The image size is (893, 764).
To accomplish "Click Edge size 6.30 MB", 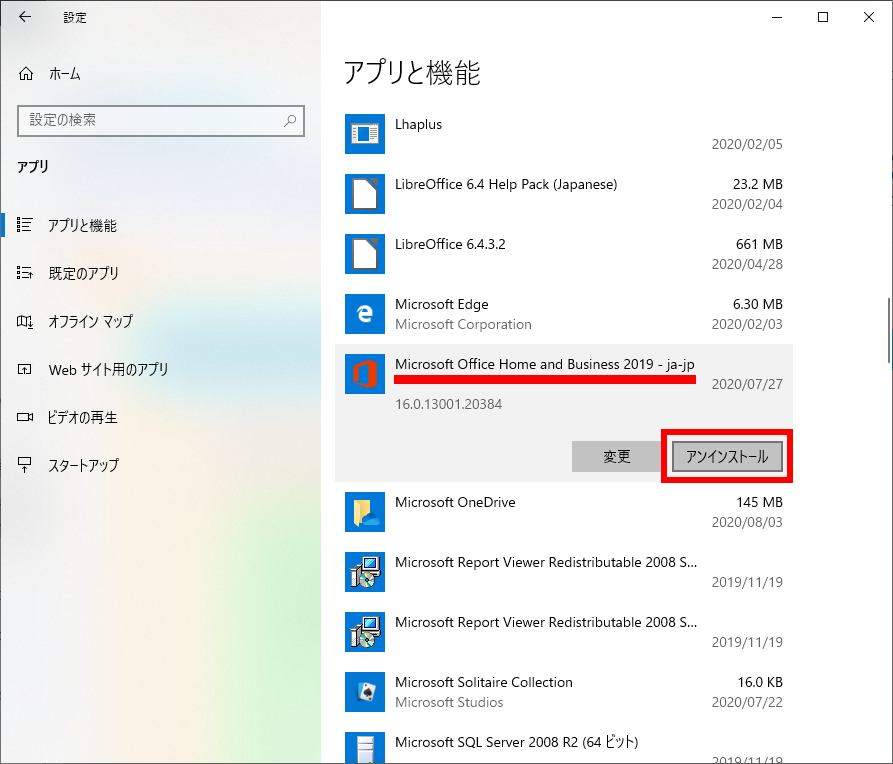I will point(757,304).
